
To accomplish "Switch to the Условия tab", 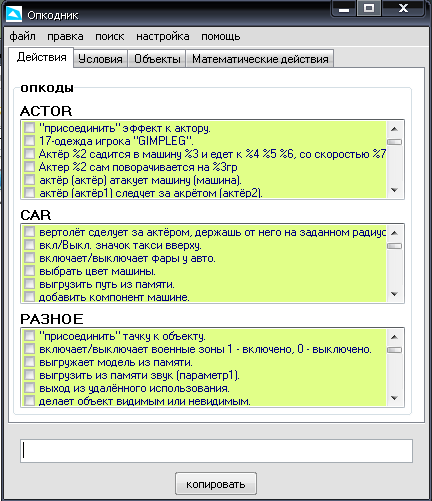I will click(x=100, y=59).
